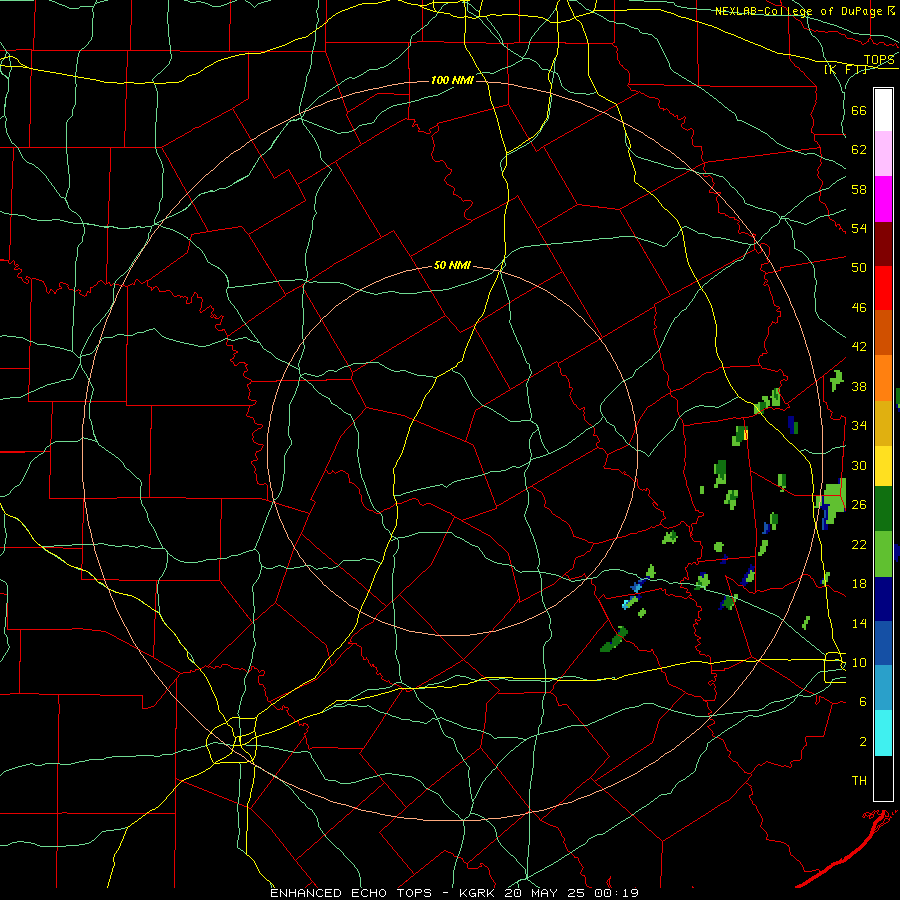Click the "50 NMI" range ring label

[452, 265]
